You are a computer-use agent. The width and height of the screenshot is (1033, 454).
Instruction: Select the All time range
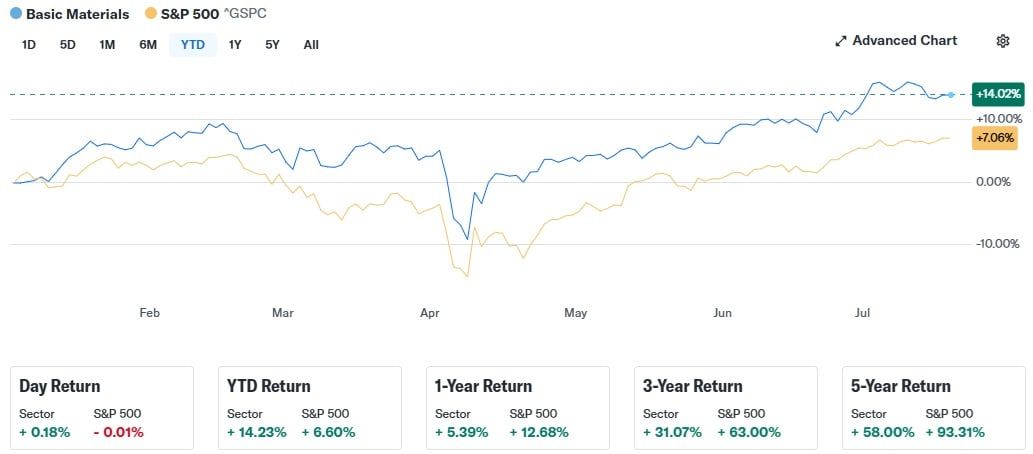click(x=311, y=45)
